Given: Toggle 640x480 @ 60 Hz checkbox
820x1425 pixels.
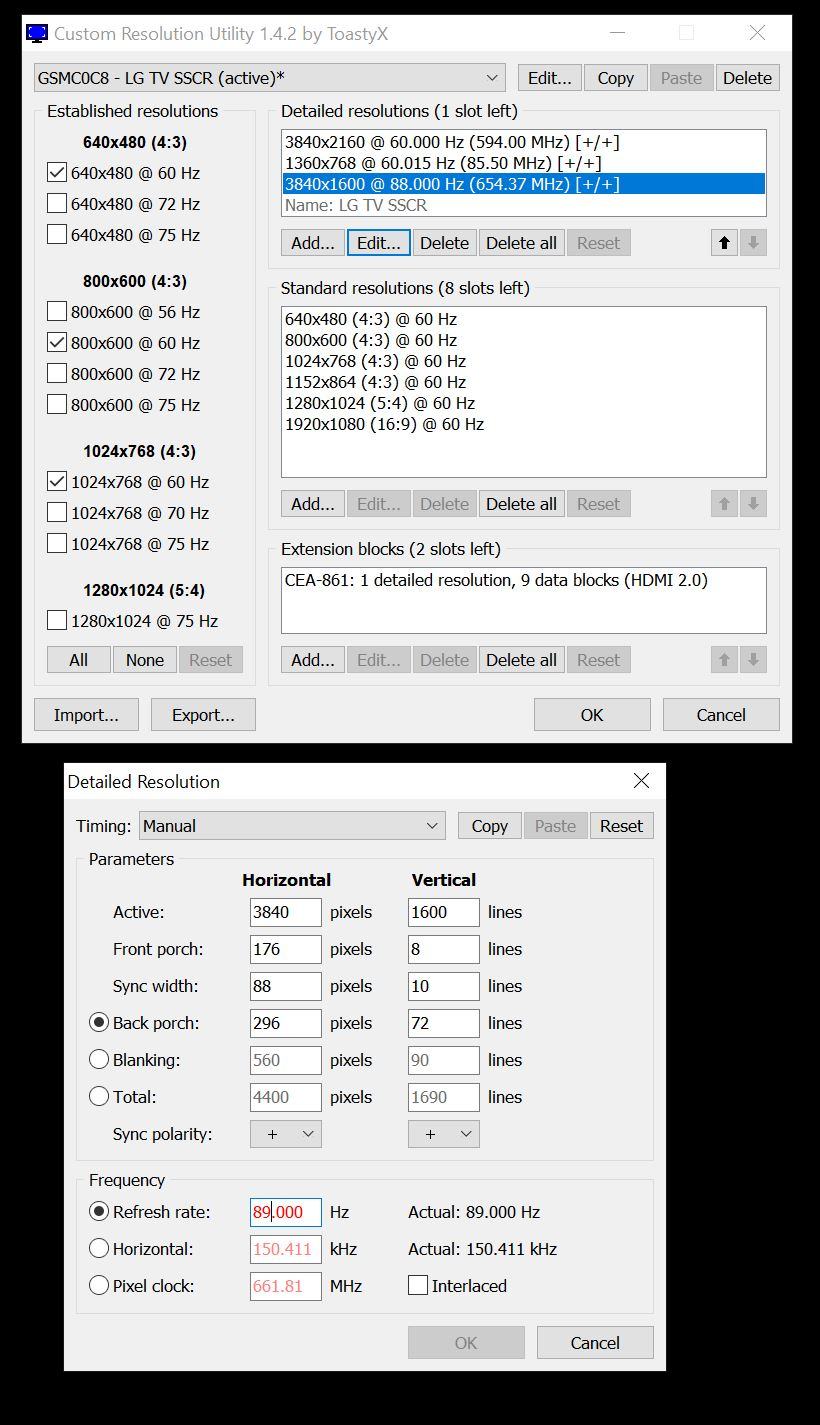Looking at the screenshot, I should tap(57, 173).
